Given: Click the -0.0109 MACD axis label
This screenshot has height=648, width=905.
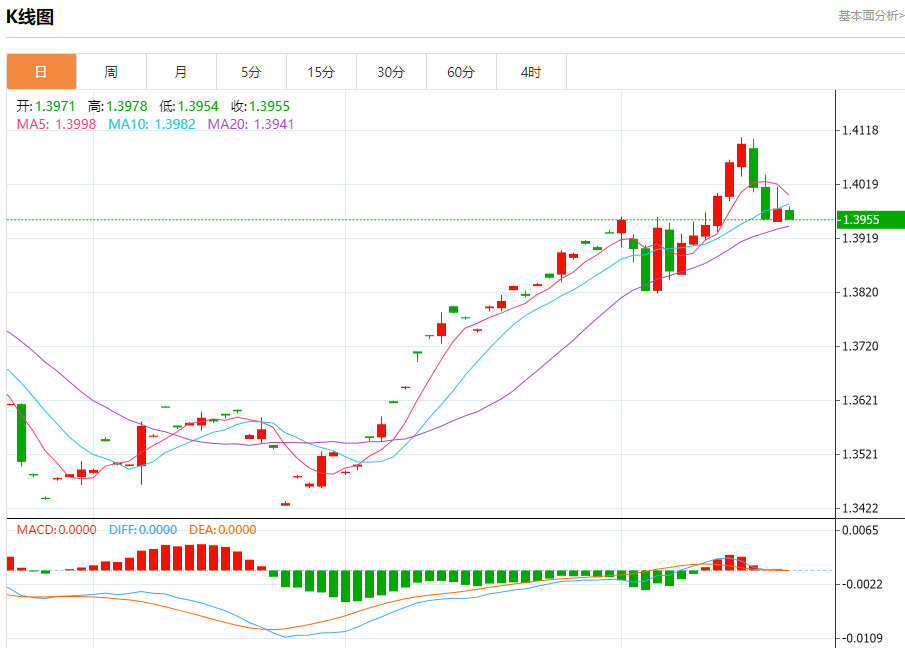Looking at the screenshot, I should point(860,638).
